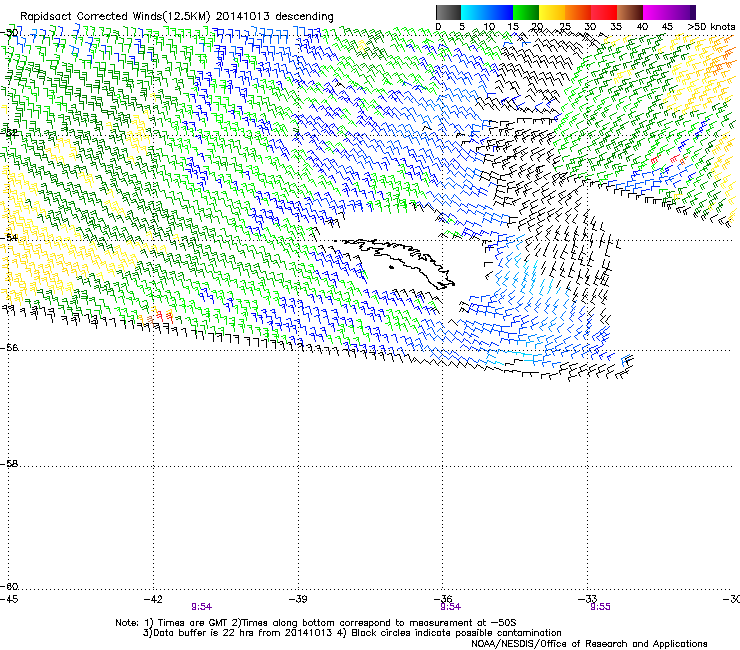Click the legend value "25"
The width and height of the screenshot is (740, 650).
(565, 27)
